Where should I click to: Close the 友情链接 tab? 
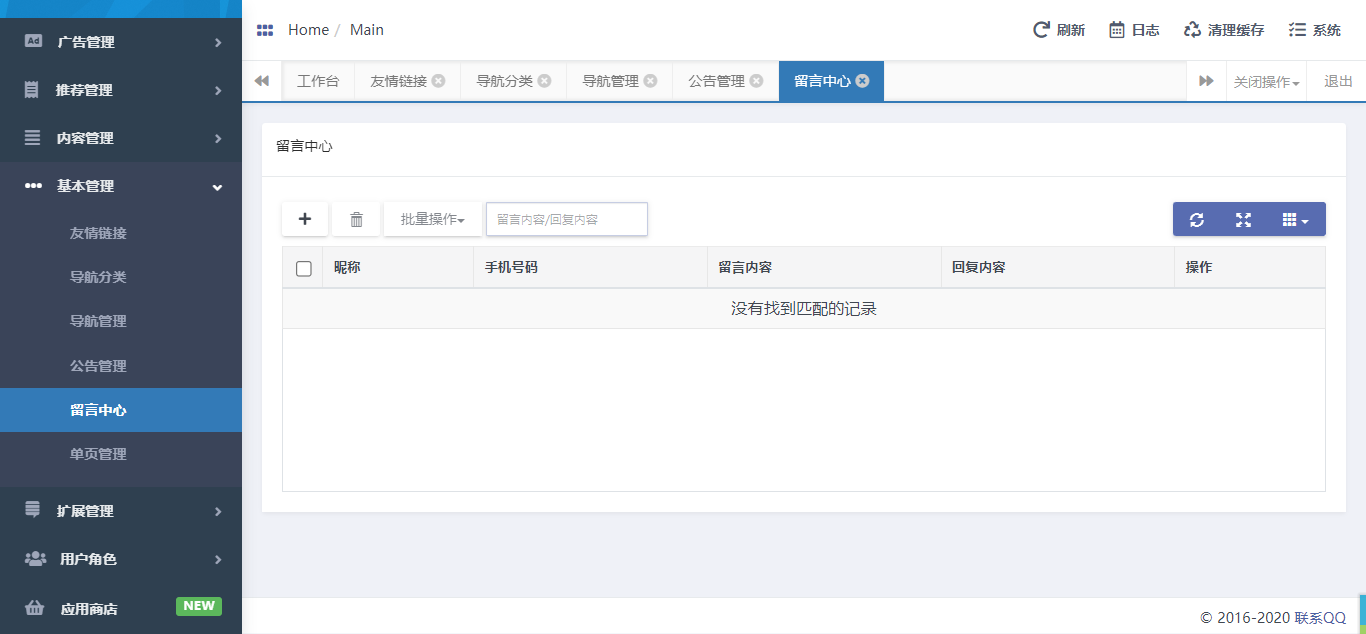click(x=438, y=81)
